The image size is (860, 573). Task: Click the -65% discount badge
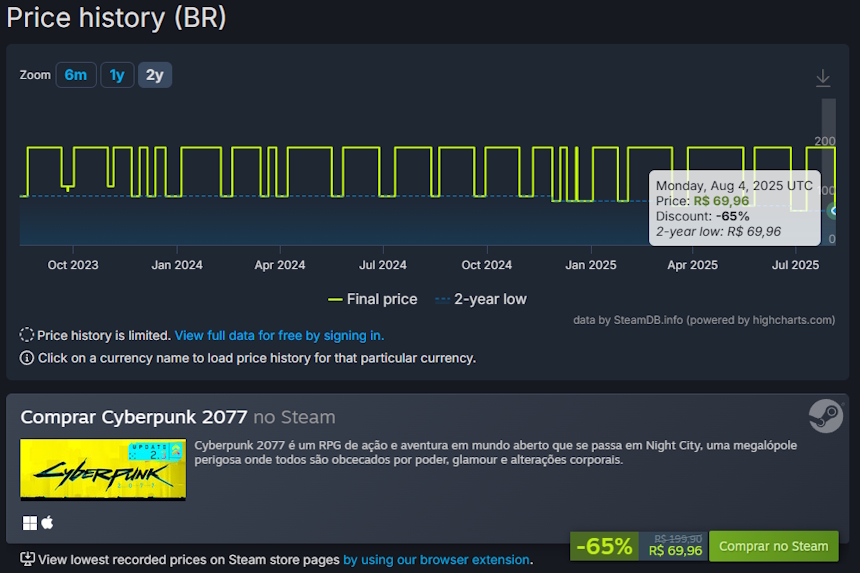pyautogui.click(x=604, y=546)
